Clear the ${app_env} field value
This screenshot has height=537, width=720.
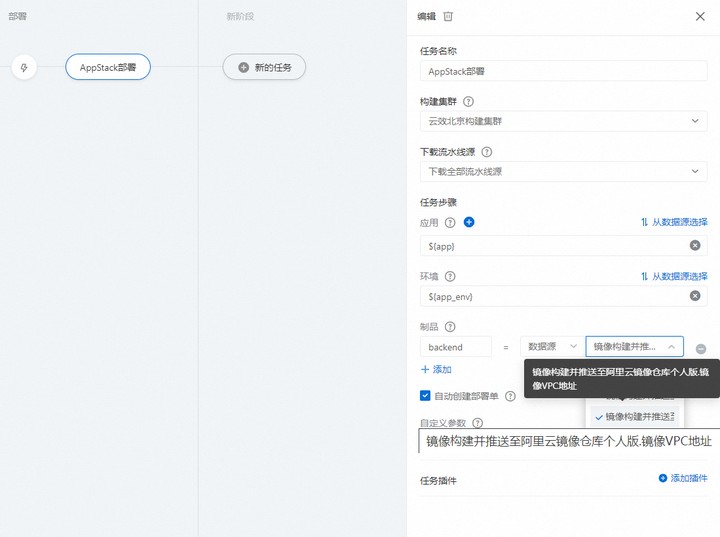click(x=695, y=296)
